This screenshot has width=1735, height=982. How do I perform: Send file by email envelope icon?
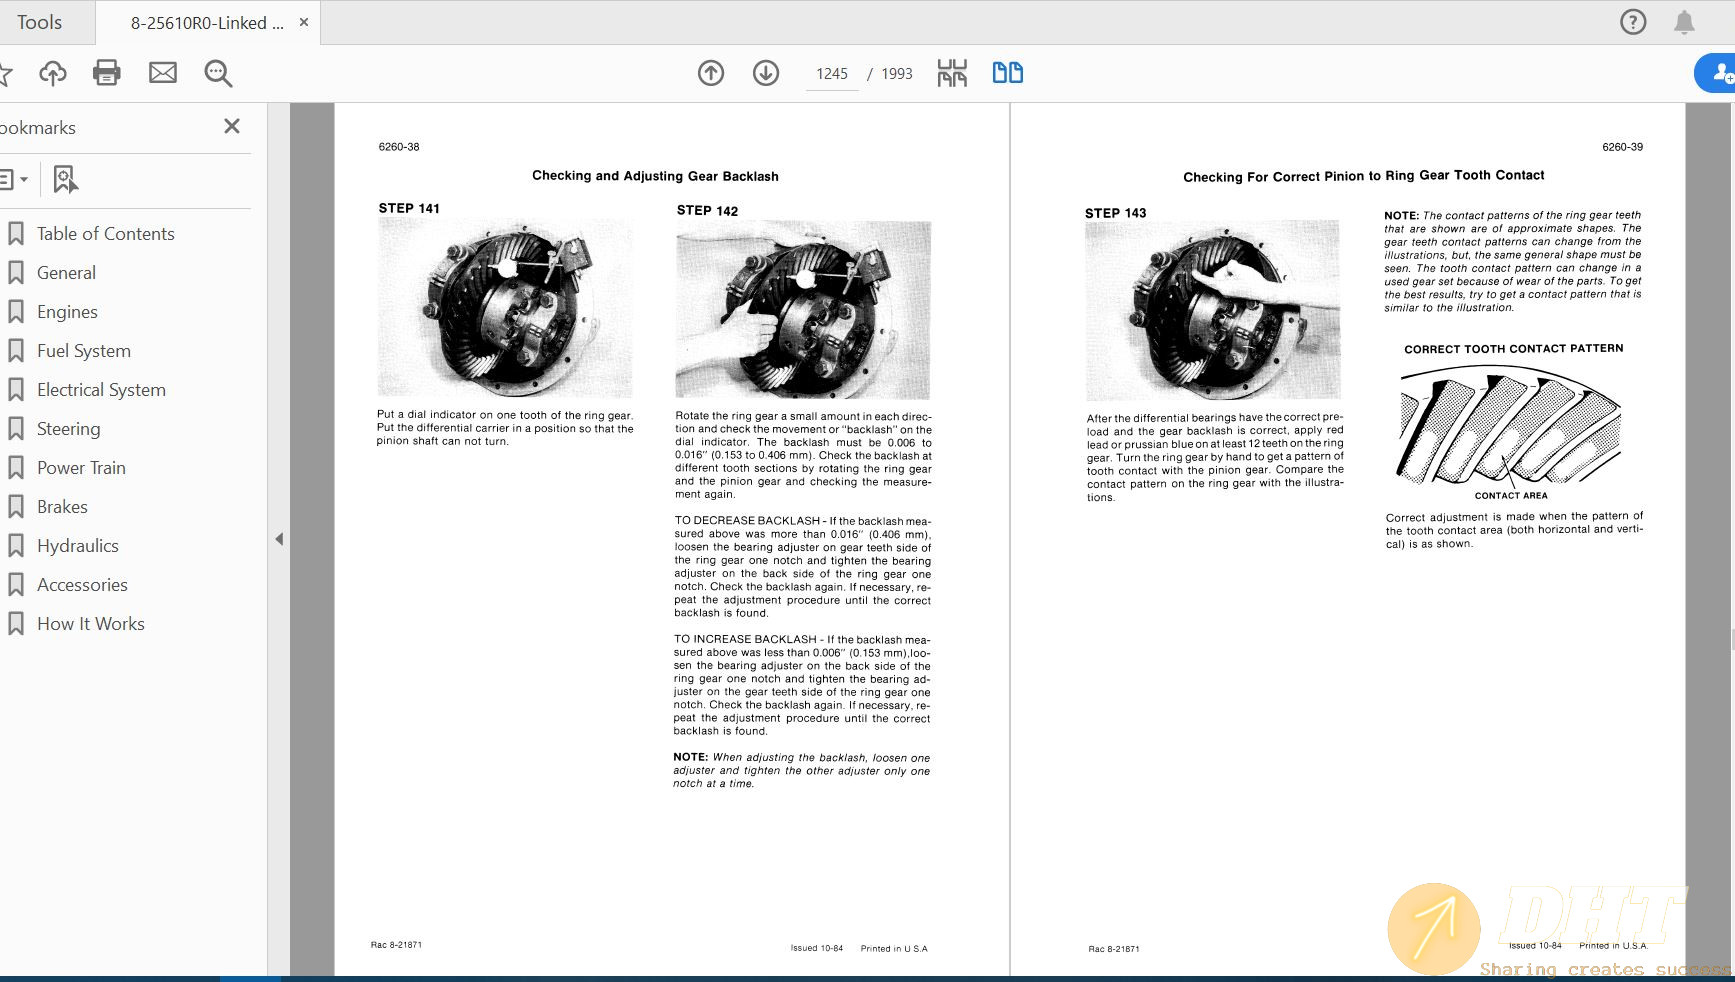coord(163,73)
